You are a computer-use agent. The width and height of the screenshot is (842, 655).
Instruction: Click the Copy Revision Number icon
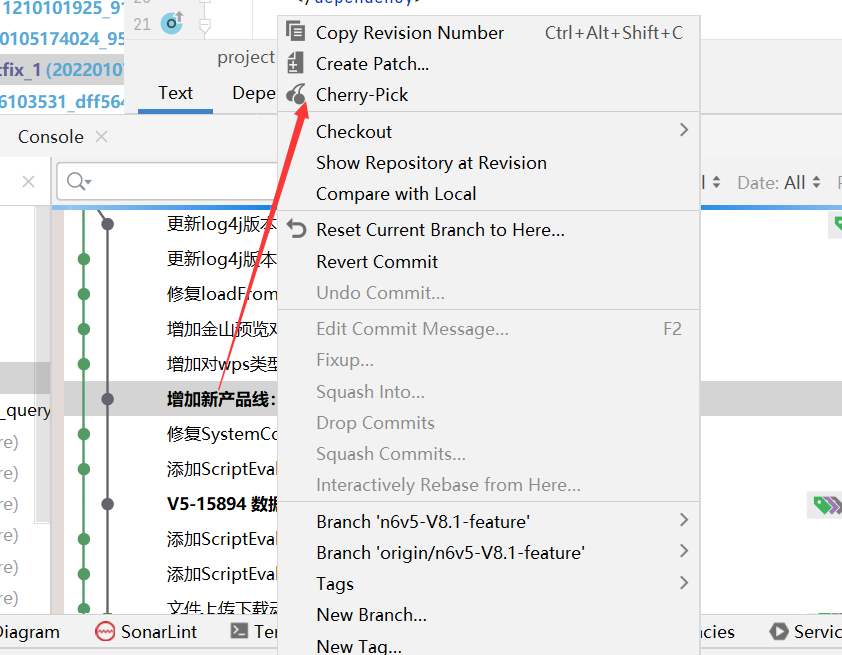296,32
